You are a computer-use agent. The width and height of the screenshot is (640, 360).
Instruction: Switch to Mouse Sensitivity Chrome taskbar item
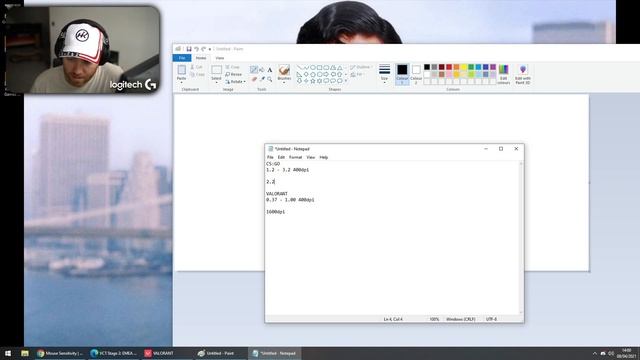[60, 353]
